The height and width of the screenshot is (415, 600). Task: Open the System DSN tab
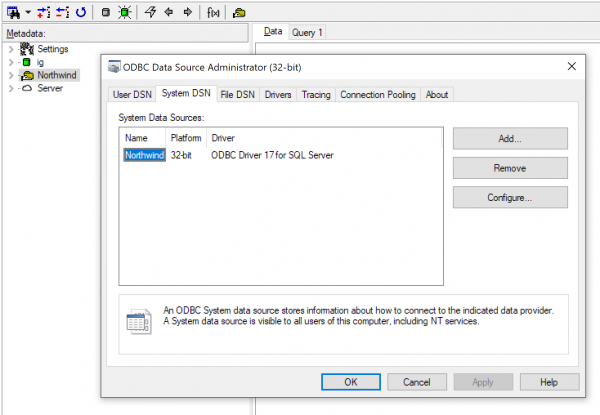[x=186, y=93]
